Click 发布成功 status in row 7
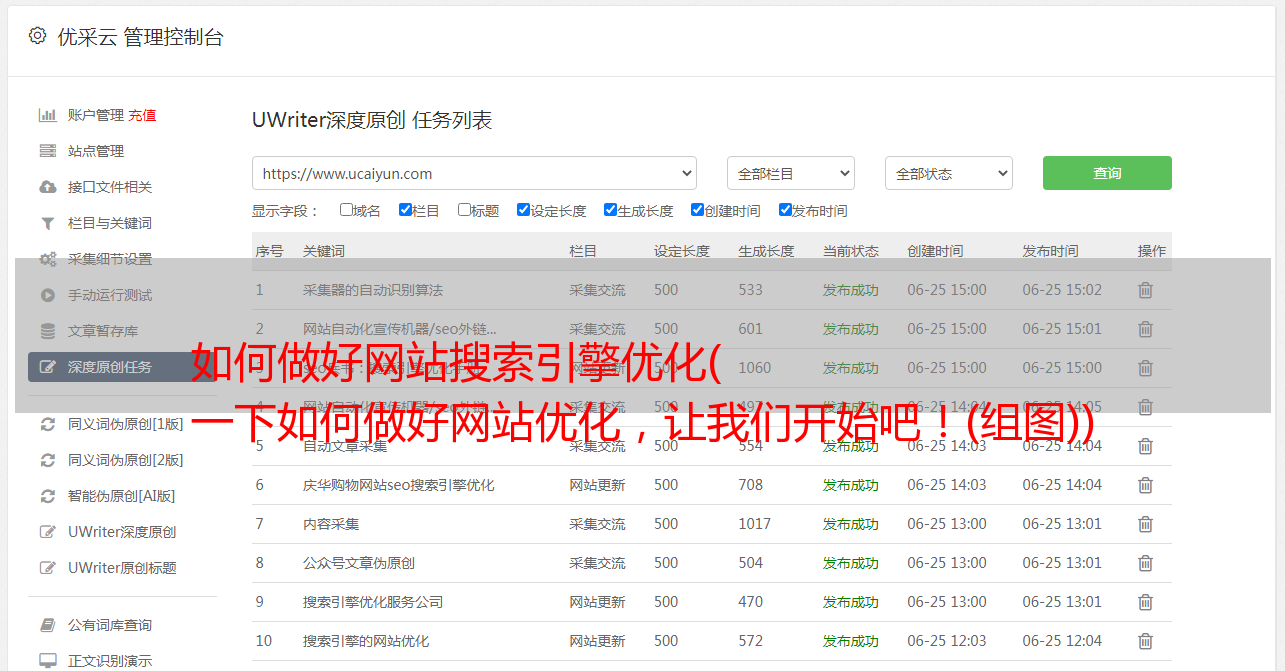Screen dimensions: 1285x671 (851, 524)
